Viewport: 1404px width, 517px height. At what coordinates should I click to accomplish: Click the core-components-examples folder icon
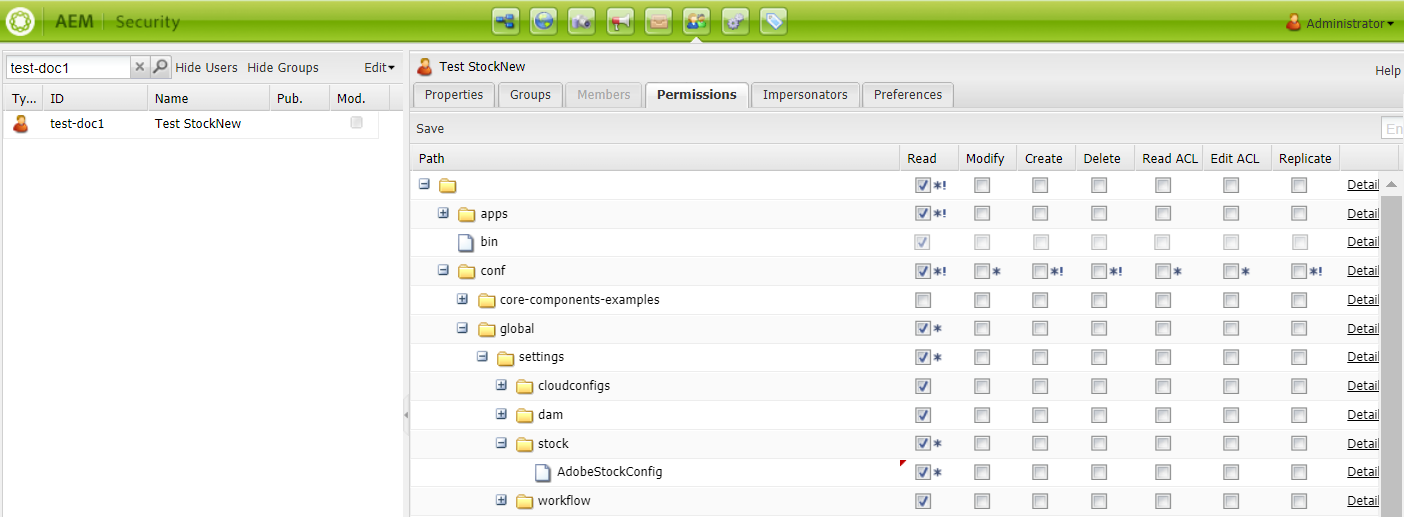pyautogui.click(x=487, y=300)
